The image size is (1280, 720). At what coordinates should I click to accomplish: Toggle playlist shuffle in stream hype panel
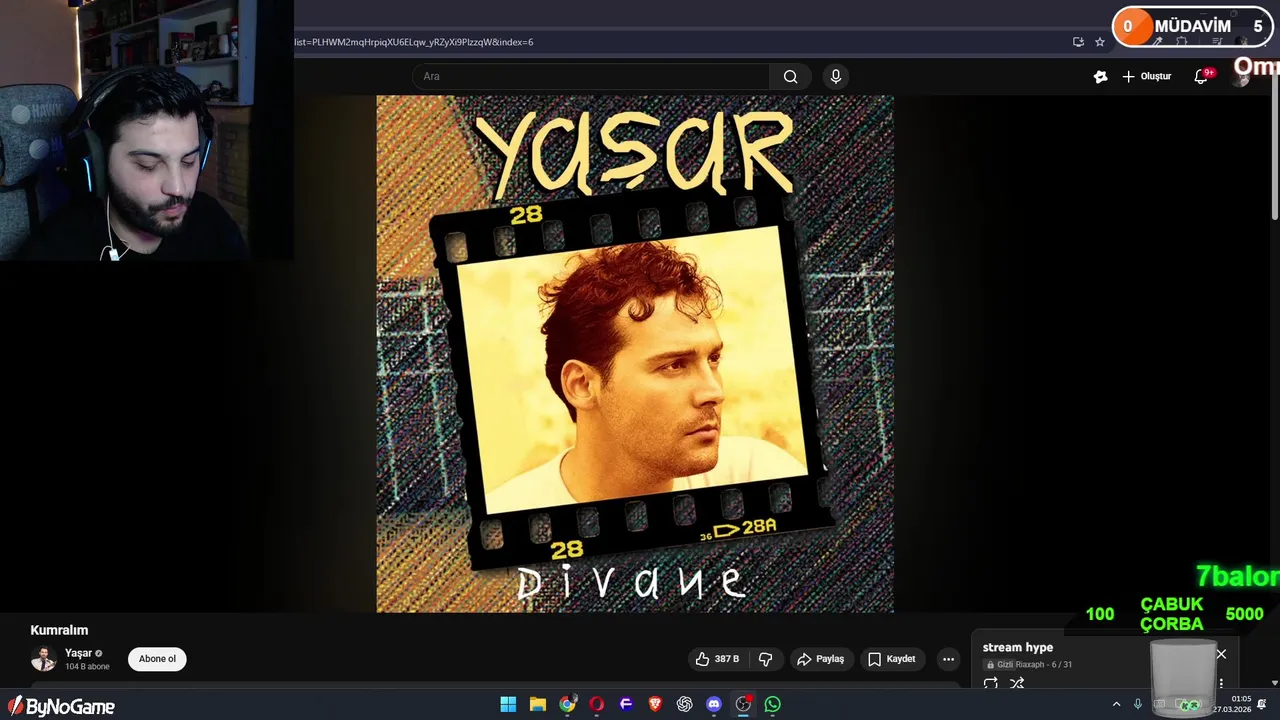pos(1017,684)
